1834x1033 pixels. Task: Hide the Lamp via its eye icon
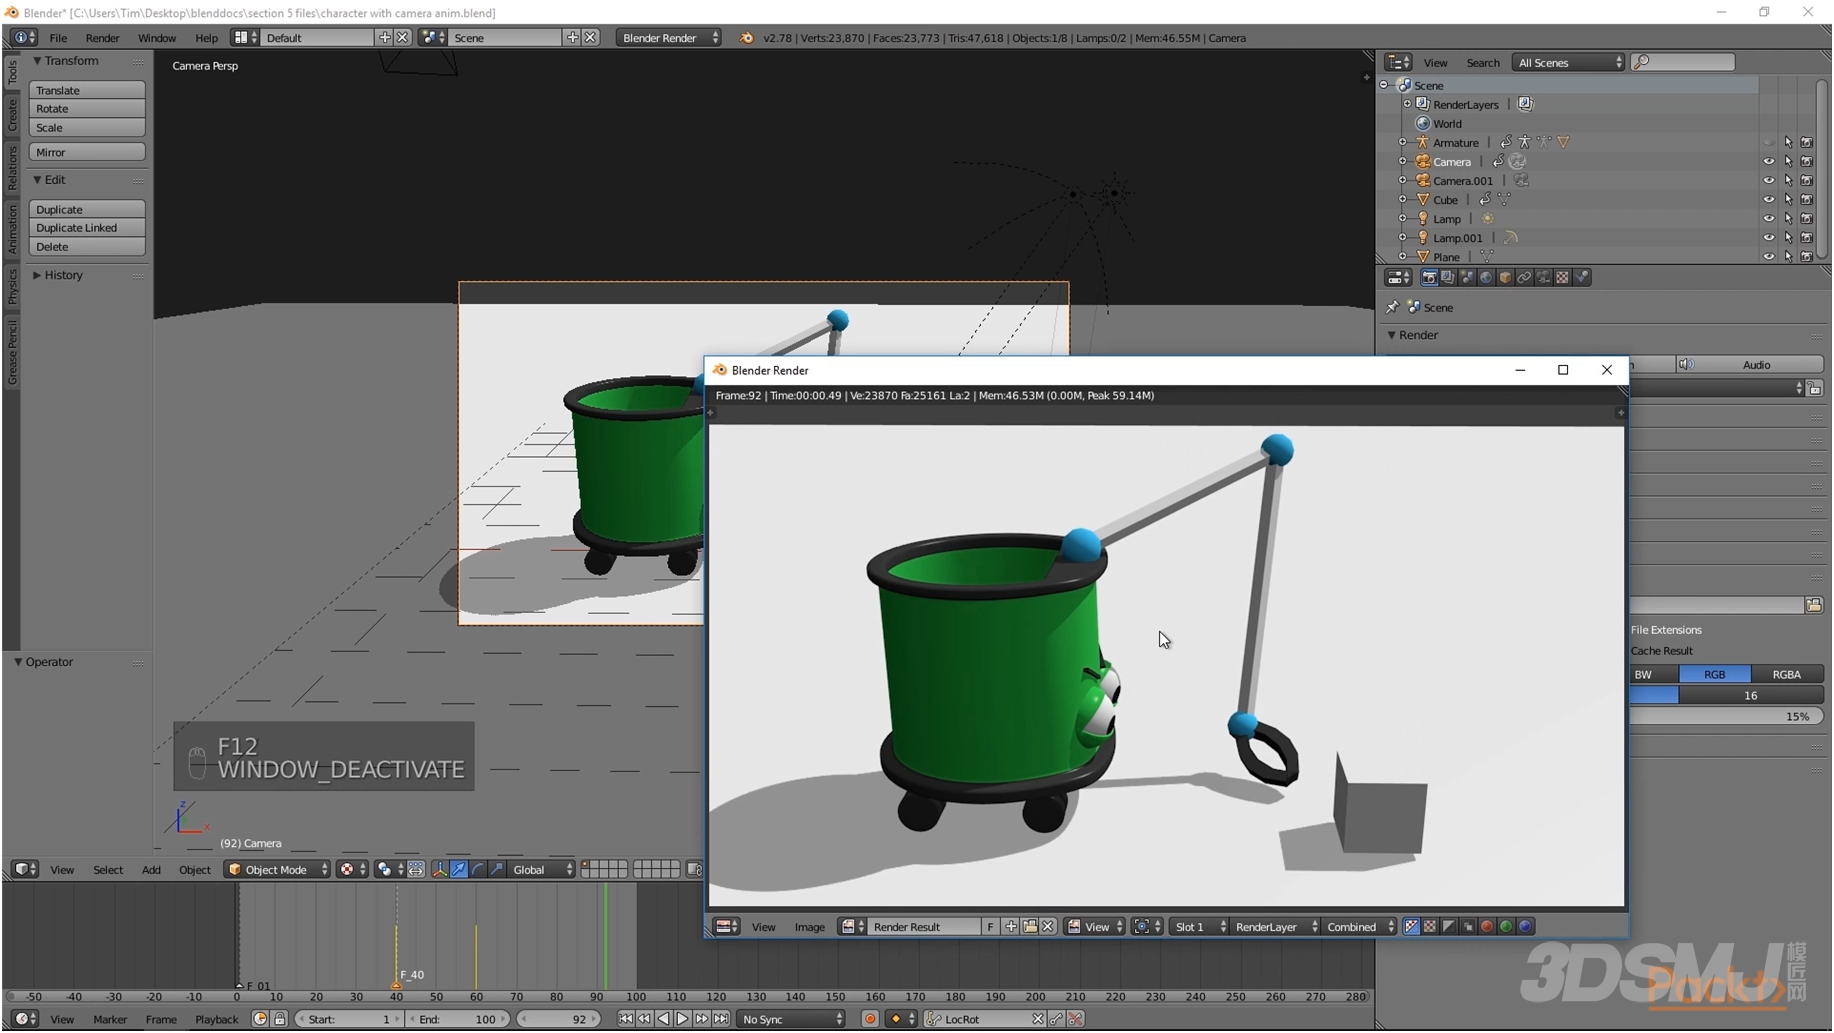tap(1768, 218)
